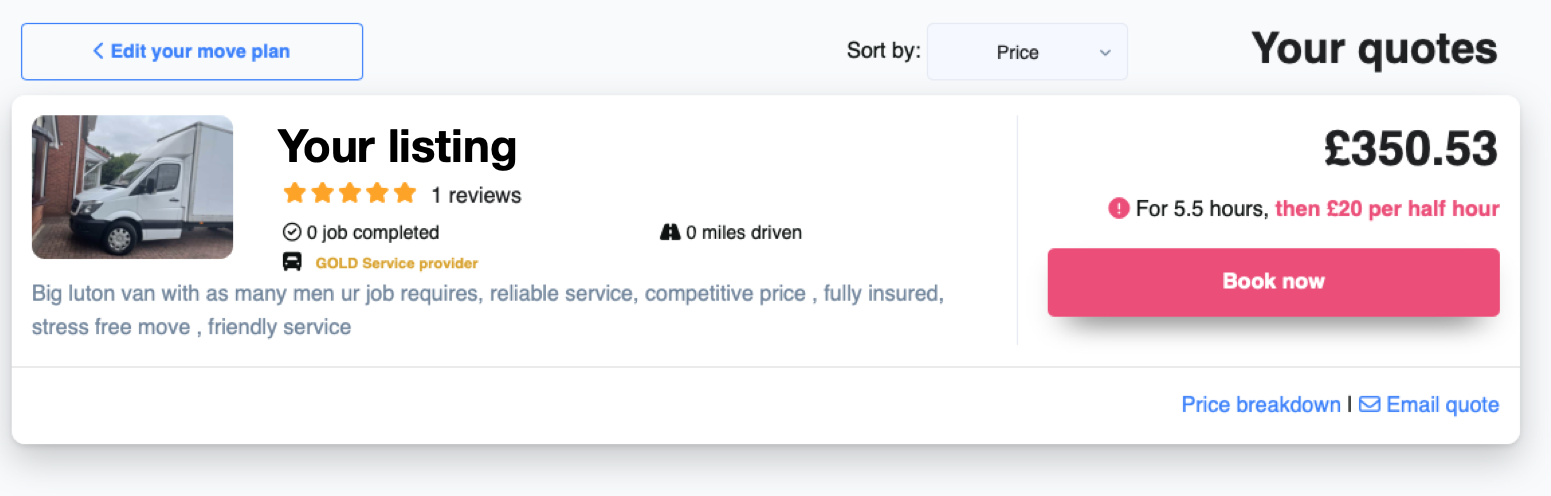Click the then £20 per half hour text
Screen dimensions: 1551x496
click(x=1387, y=209)
